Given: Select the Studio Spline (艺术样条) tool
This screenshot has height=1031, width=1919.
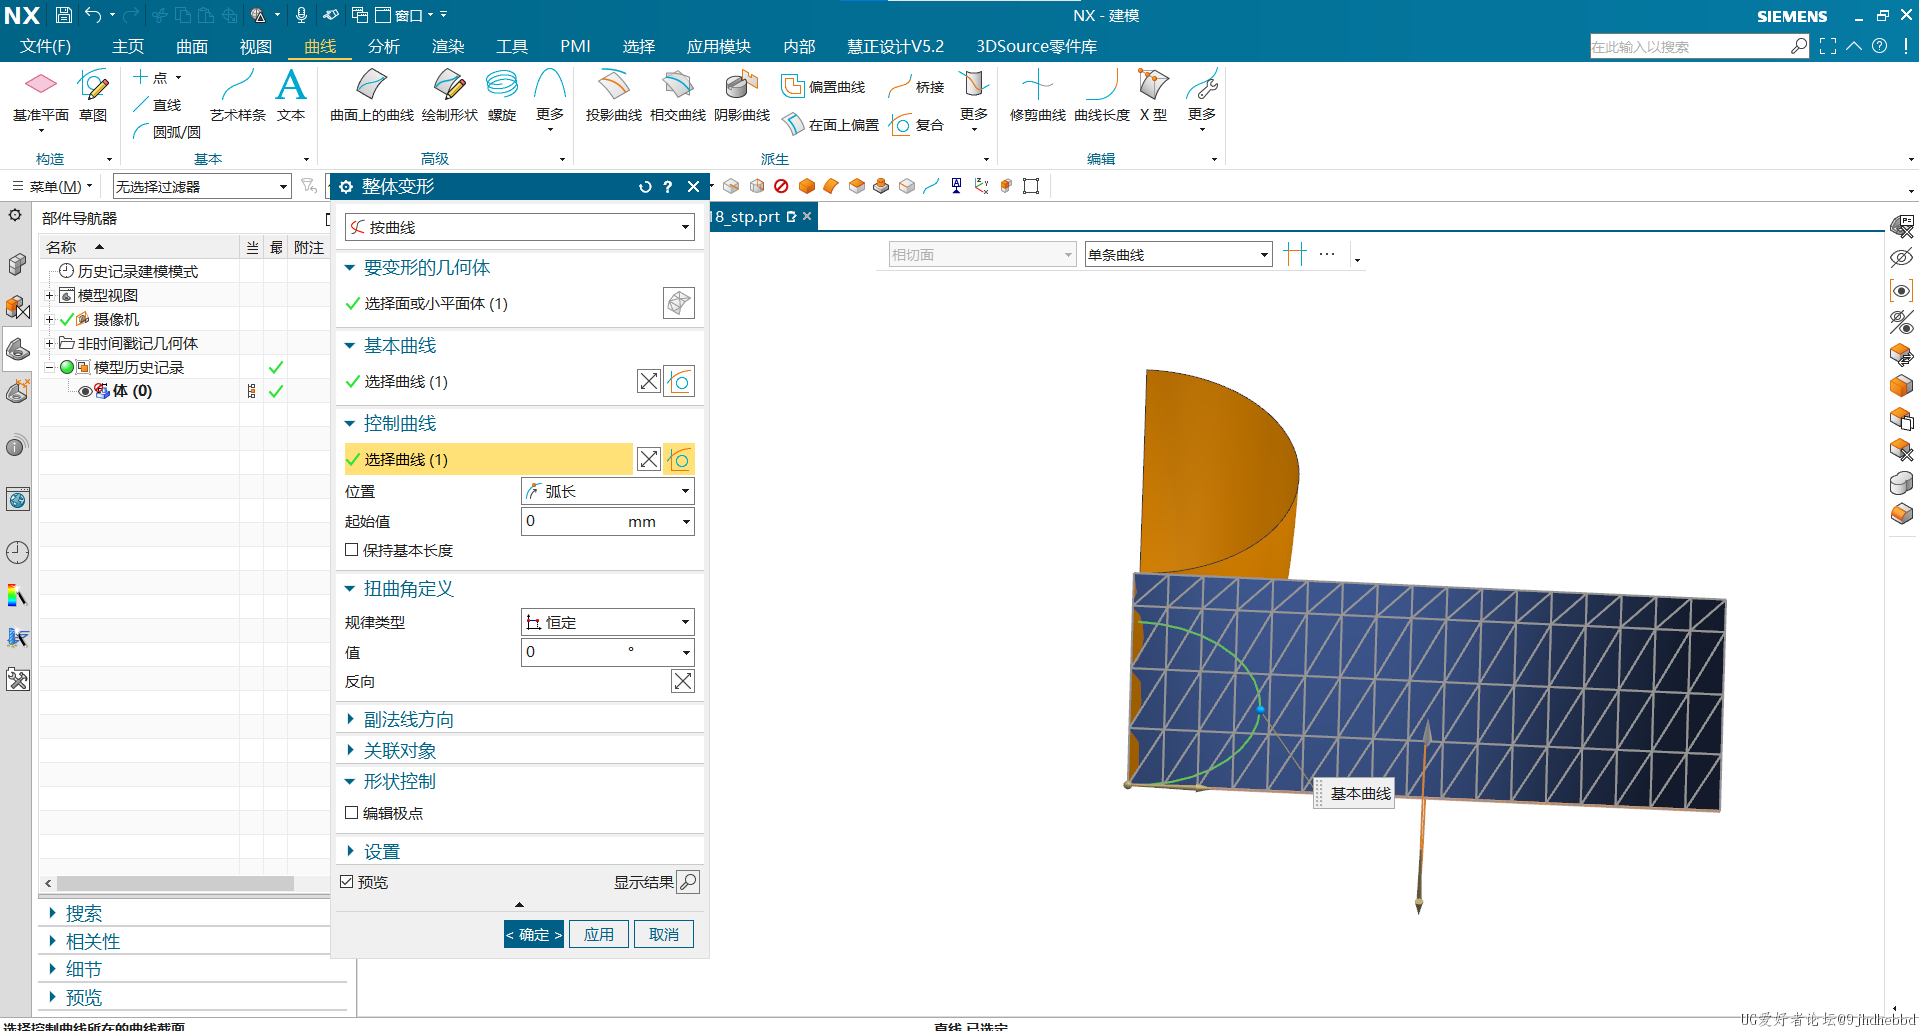Looking at the screenshot, I should 238,96.
